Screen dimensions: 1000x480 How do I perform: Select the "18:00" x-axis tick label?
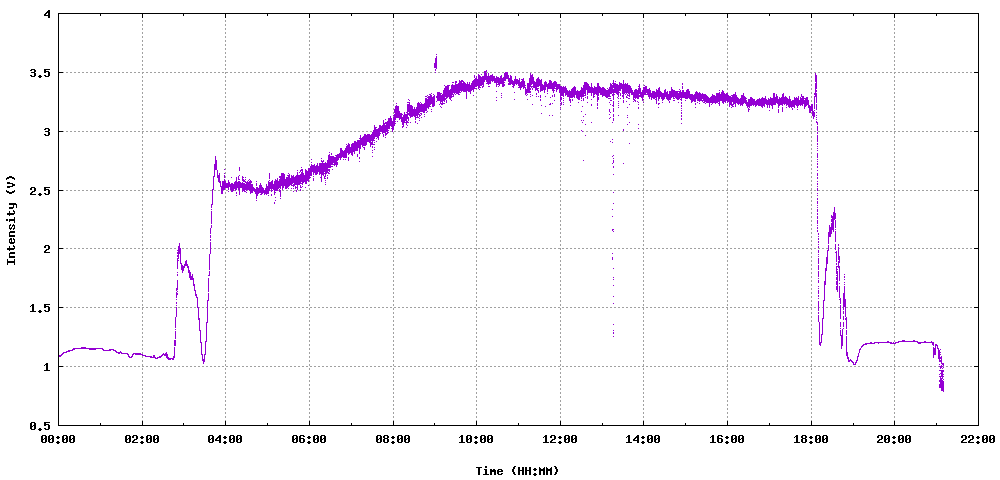(811, 439)
